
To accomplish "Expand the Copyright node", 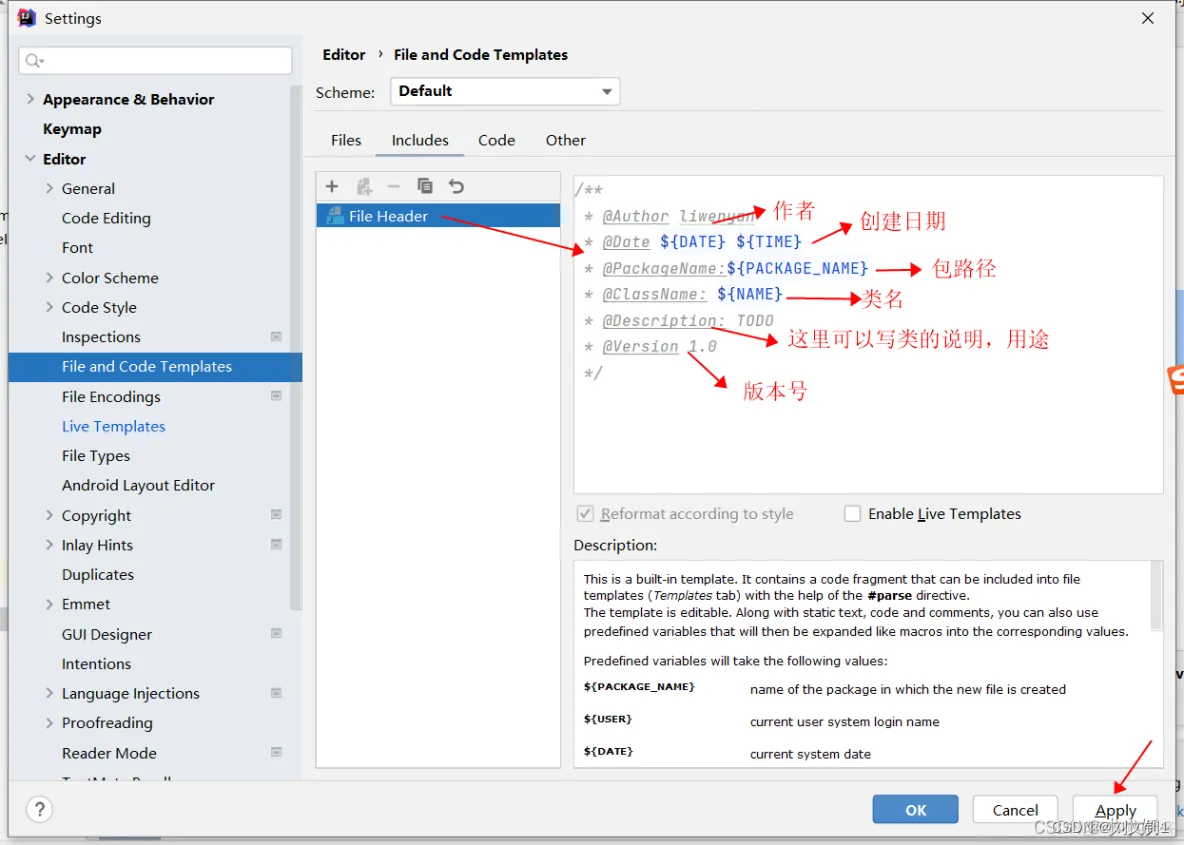I will 49,515.
